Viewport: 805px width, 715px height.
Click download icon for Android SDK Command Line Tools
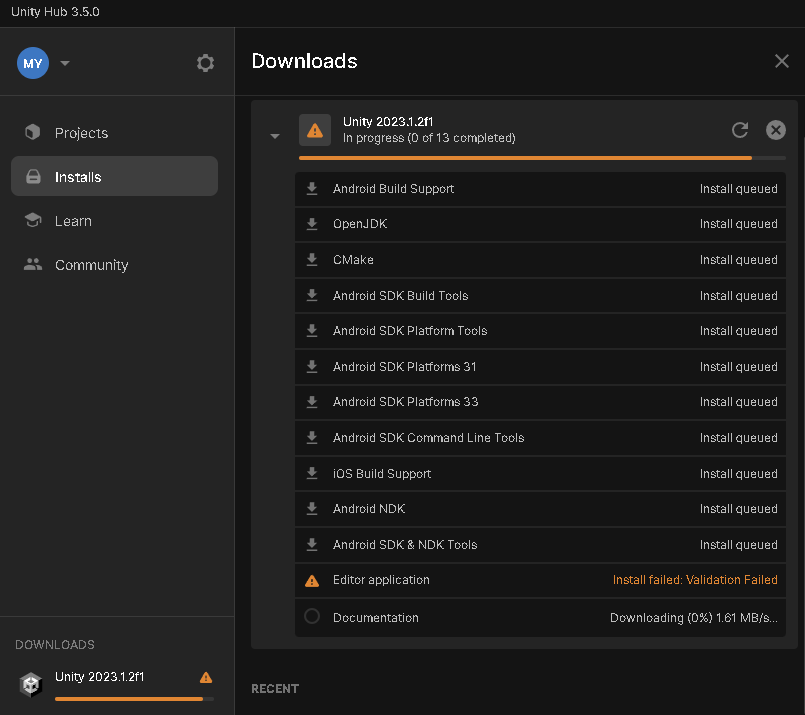click(312, 438)
